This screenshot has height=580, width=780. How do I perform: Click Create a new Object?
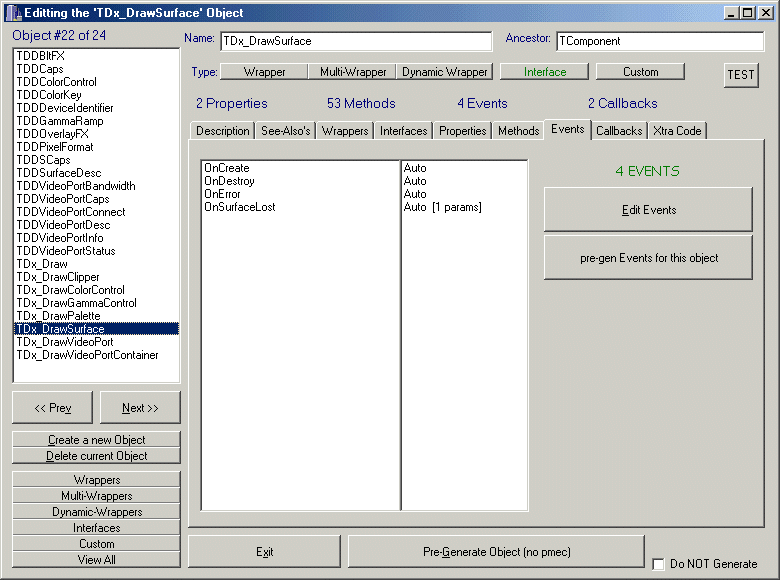click(x=97, y=440)
